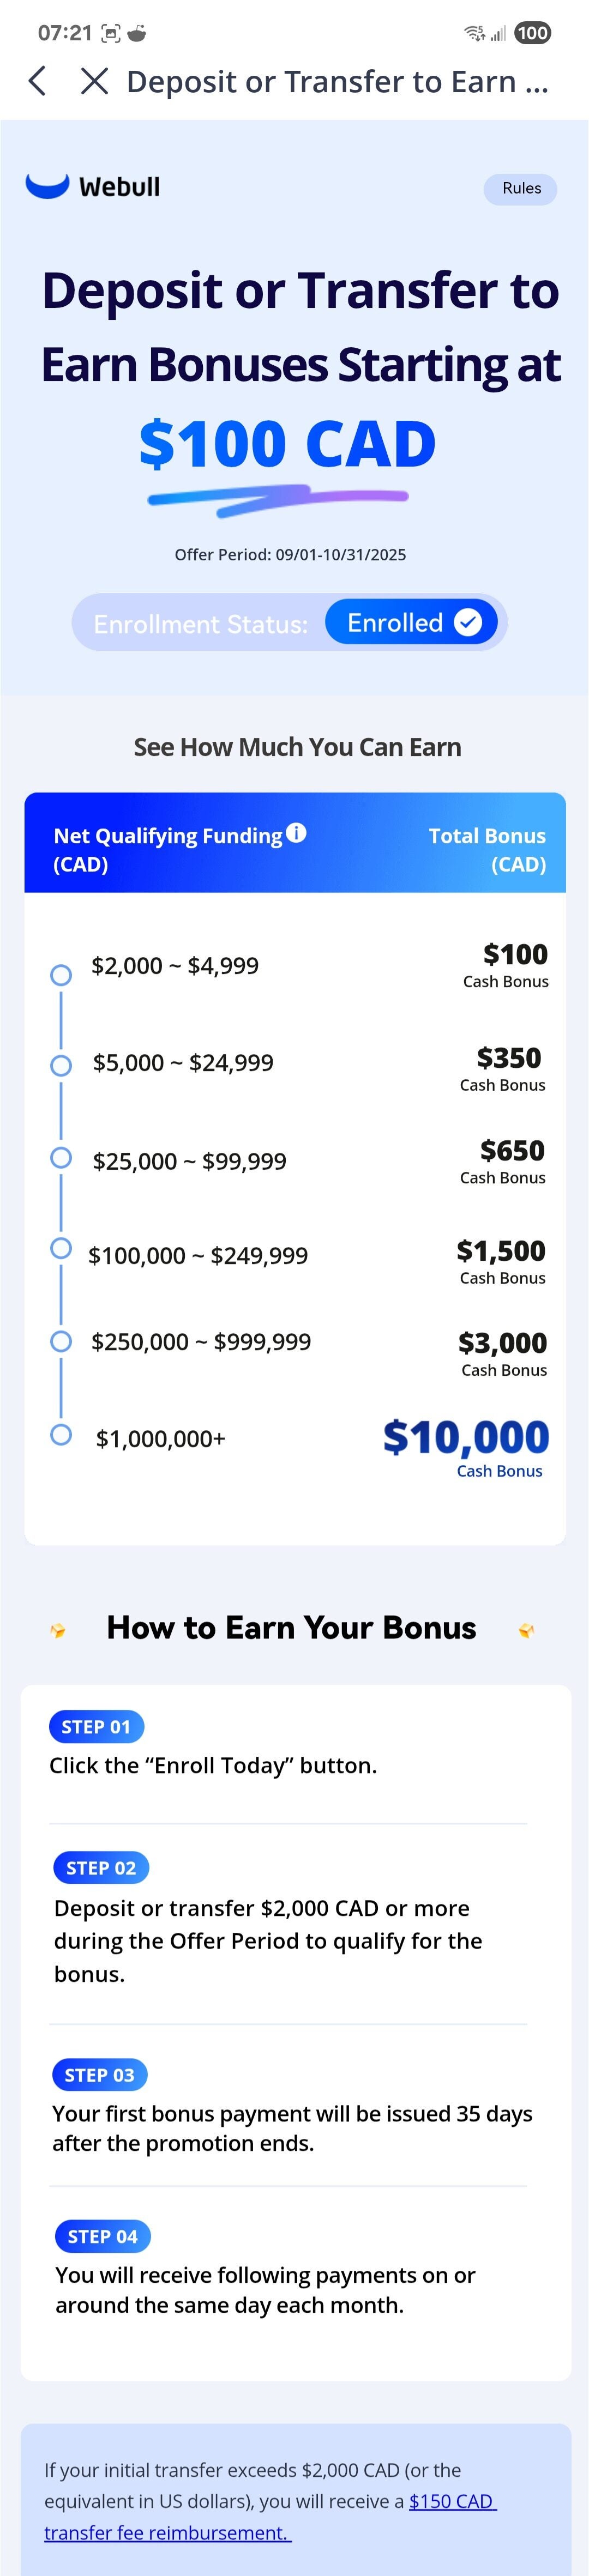Tap the Enrolled status checkmark icon
Image resolution: width=589 pixels, height=2576 pixels.
[468, 622]
